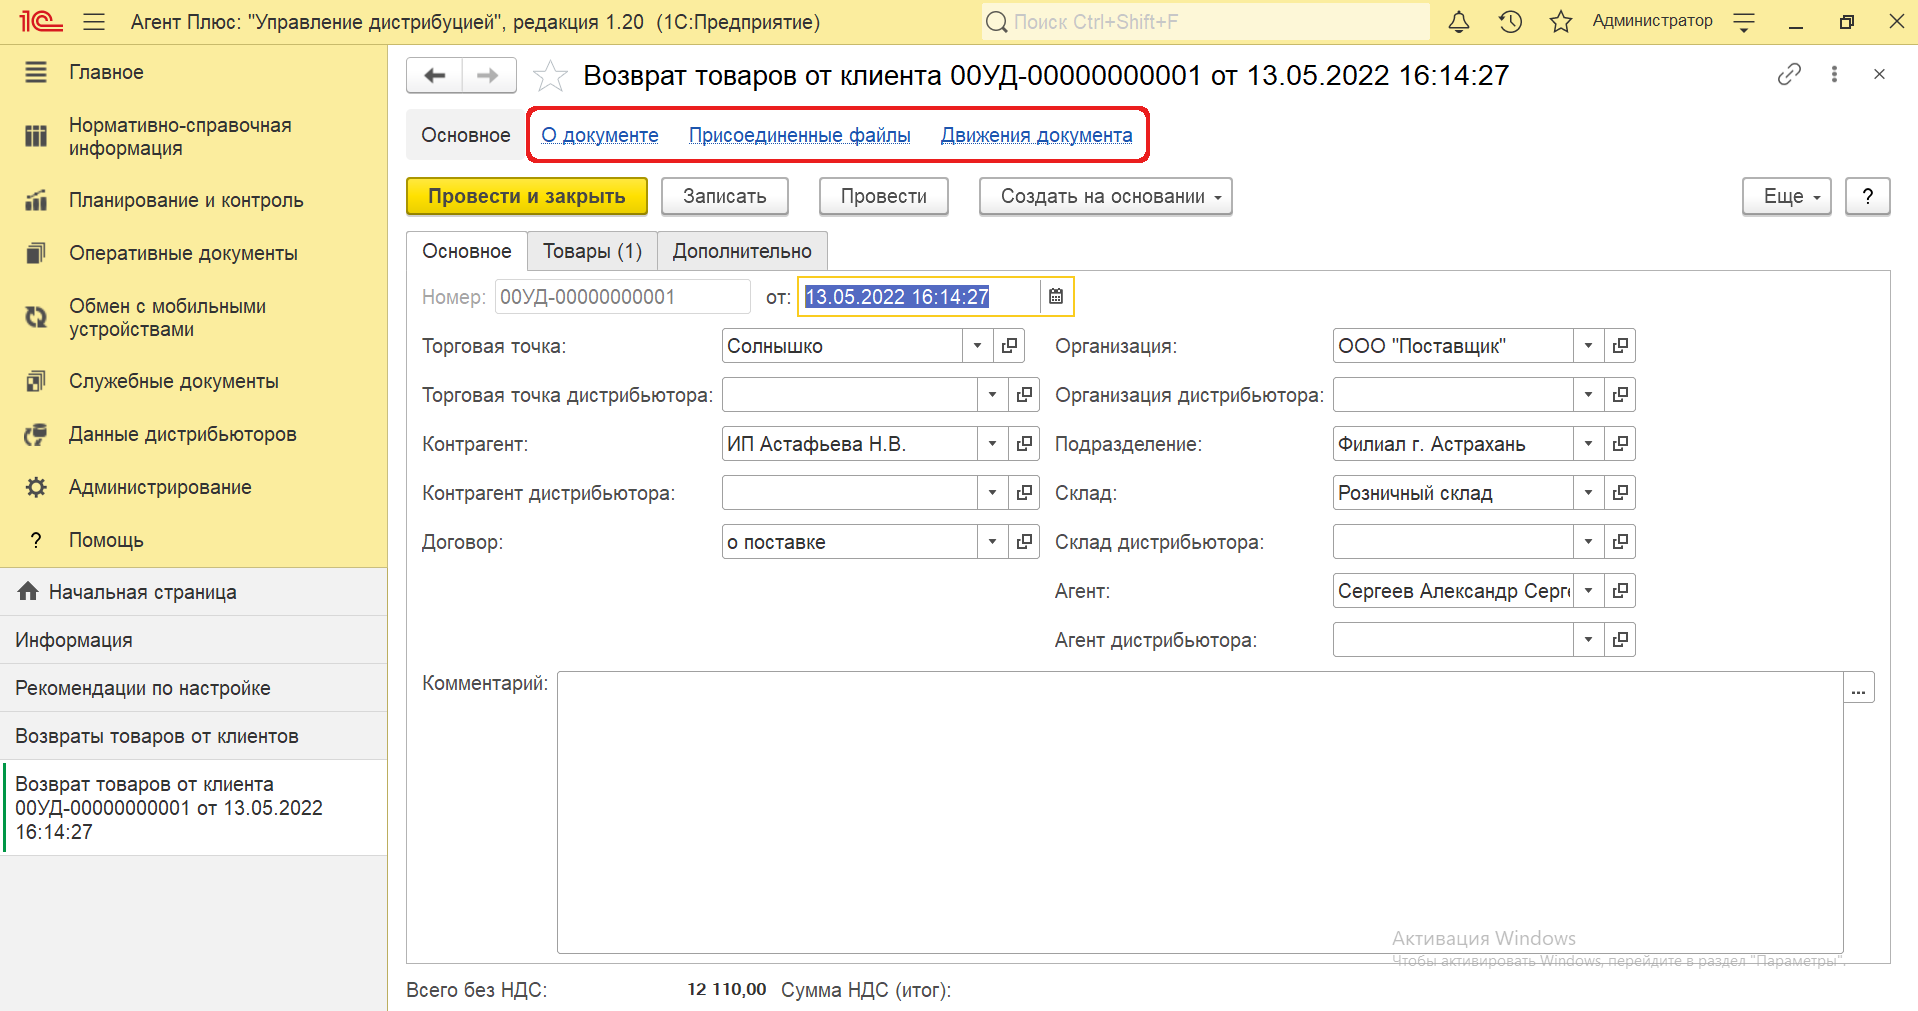Select the inner Основное tab
The height and width of the screenshot is (1011, 1918).
tap(467, 251)
